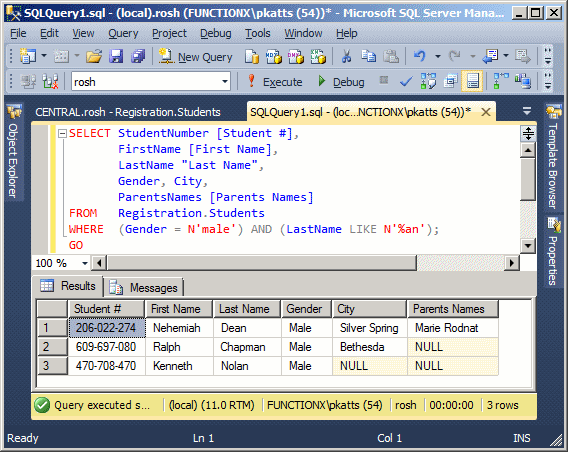Open the rosh database dropdown

[x=225, y=82]
